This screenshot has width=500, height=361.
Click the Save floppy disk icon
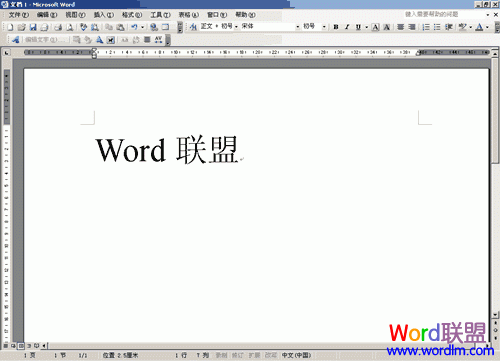33,27
